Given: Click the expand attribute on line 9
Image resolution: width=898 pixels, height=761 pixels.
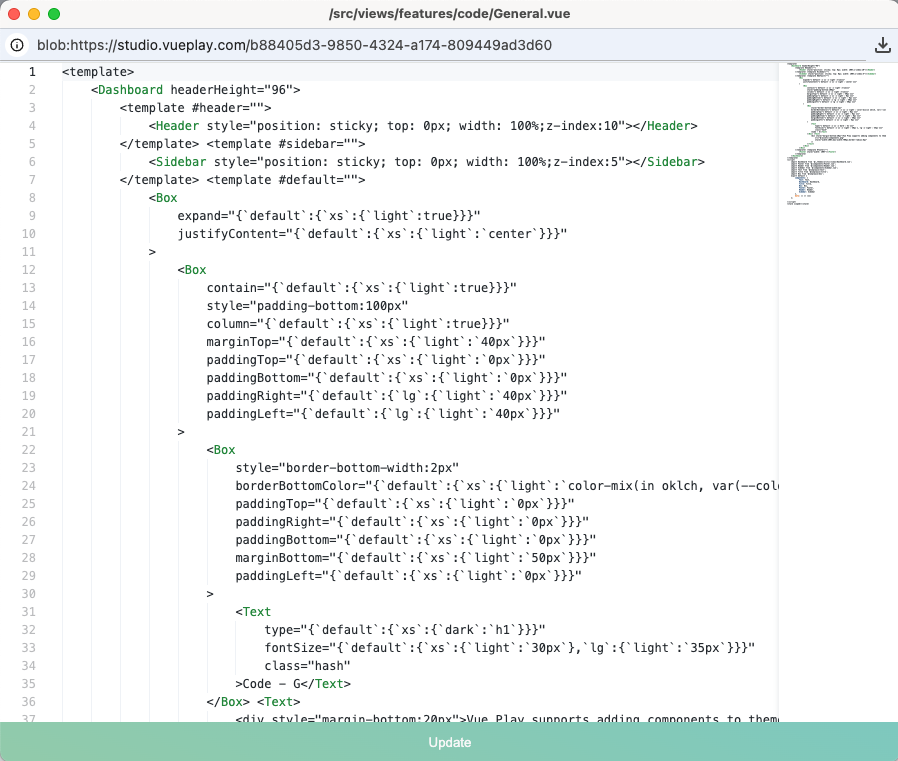Looking at the screenshot, I should point(329,216).
